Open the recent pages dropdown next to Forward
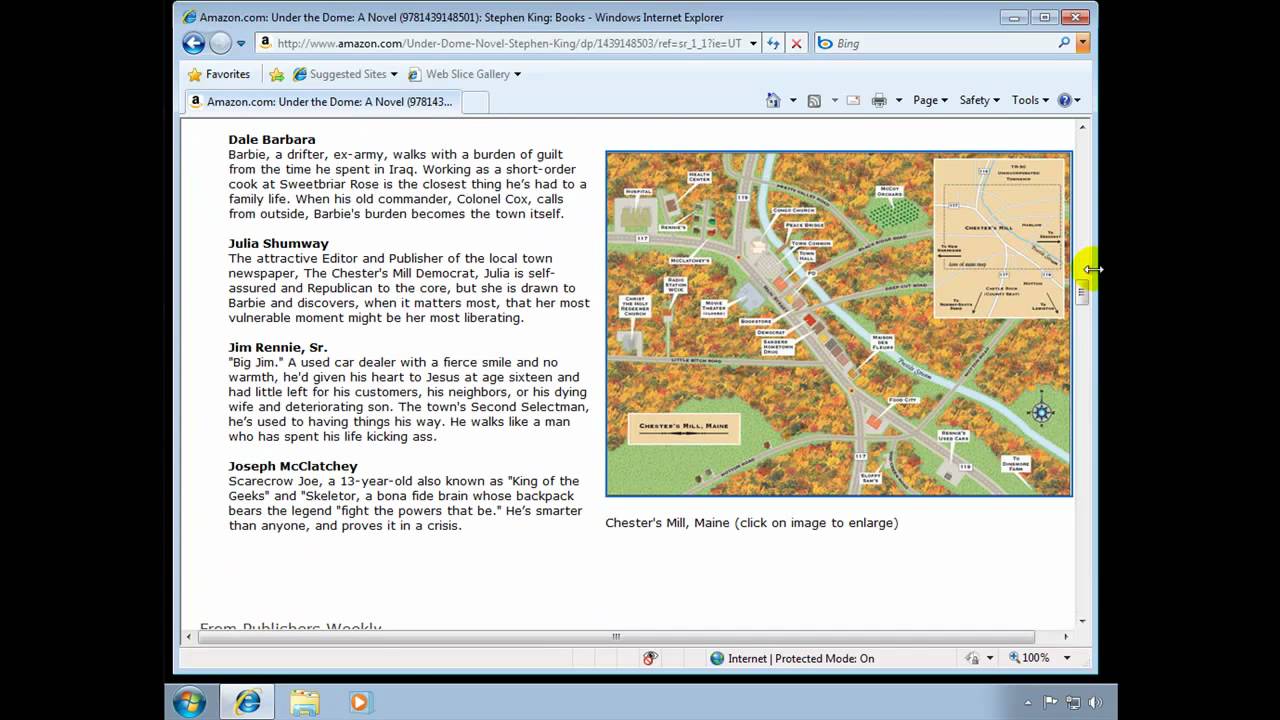This screenshot has height=720, width=1280. (241, 43)
